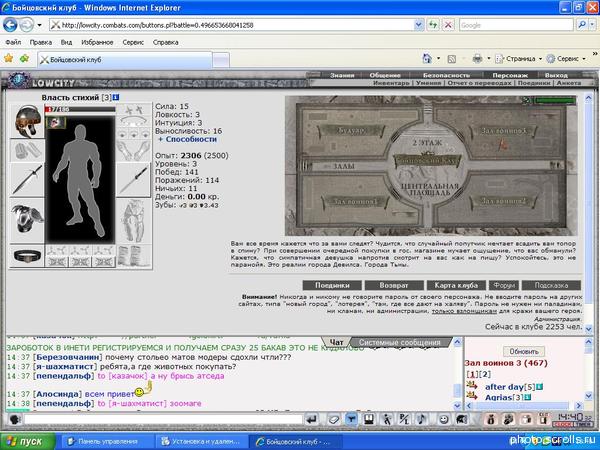Click the character HP progress bar
The height and width of the screenshot is (450, 600).
pos(80,109)
